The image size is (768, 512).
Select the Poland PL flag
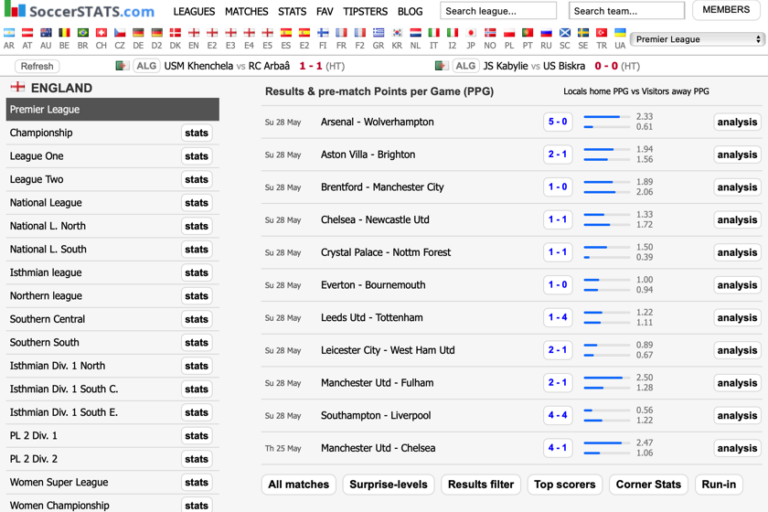509,33
